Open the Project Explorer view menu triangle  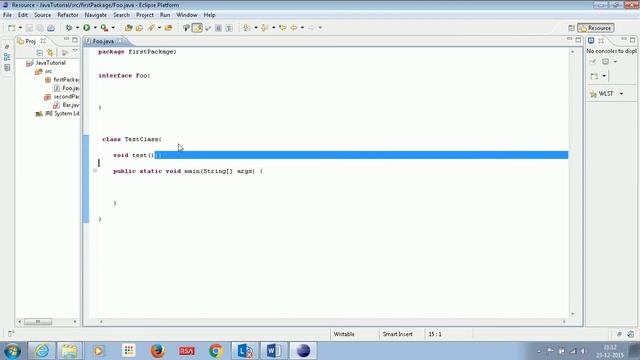(75, 51)
